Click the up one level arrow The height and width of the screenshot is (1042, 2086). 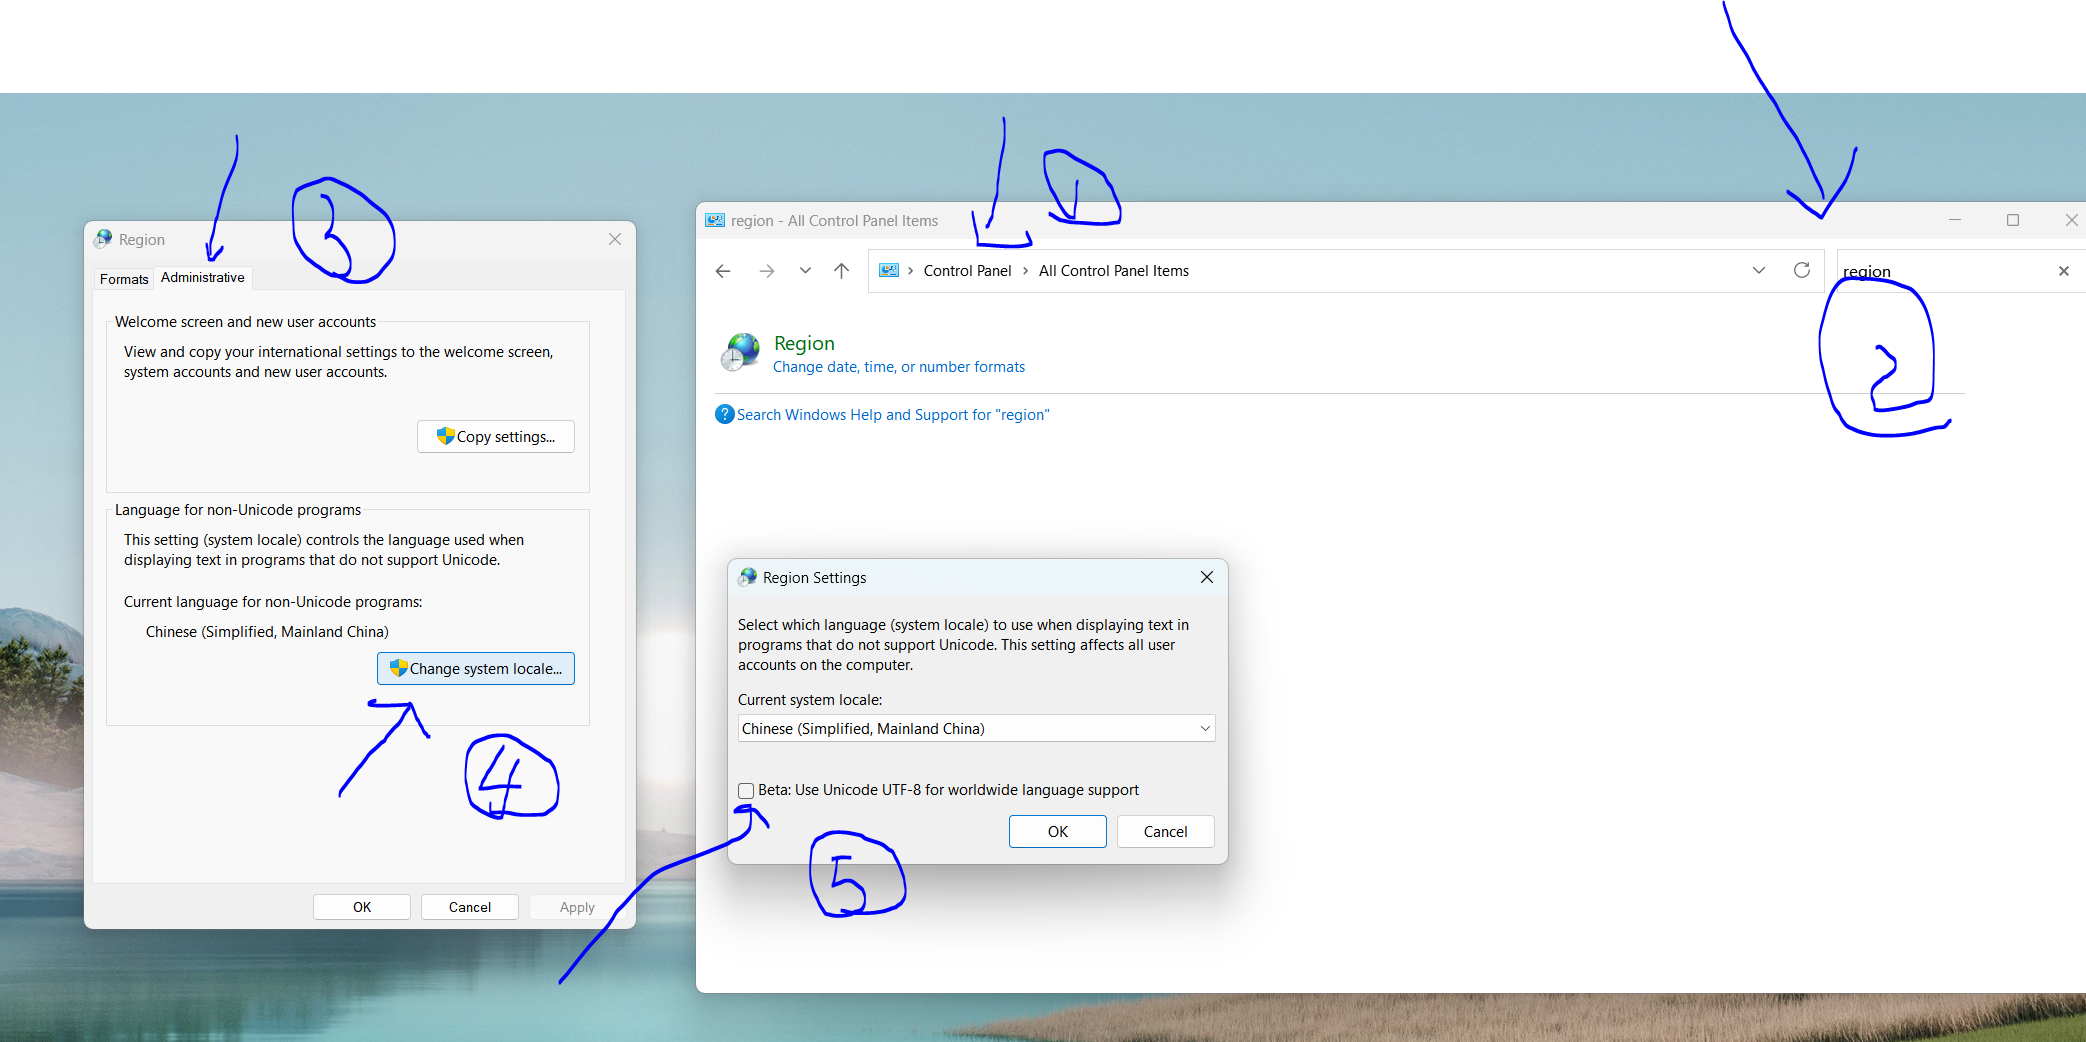[841, 270]
